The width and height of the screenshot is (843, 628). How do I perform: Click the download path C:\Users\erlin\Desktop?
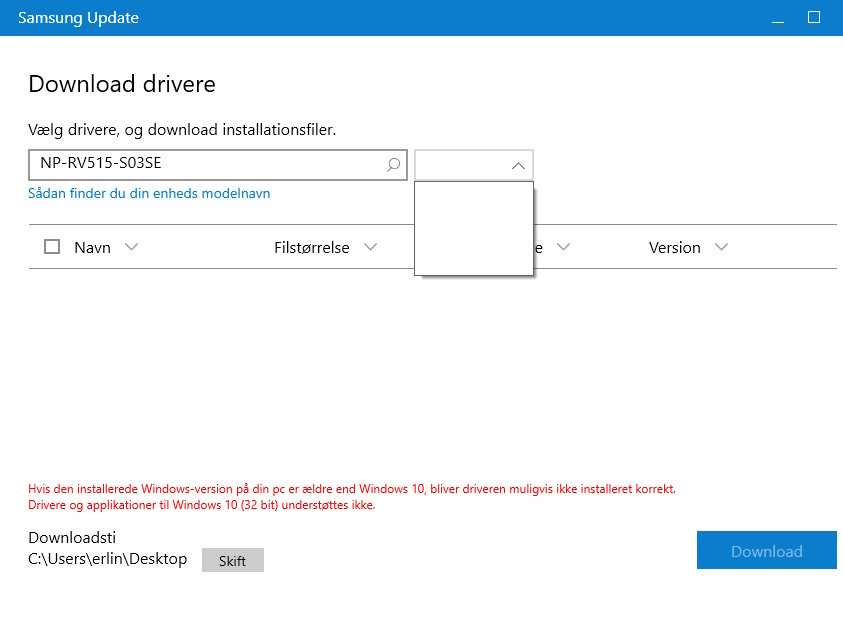click(x=108, y=559)
